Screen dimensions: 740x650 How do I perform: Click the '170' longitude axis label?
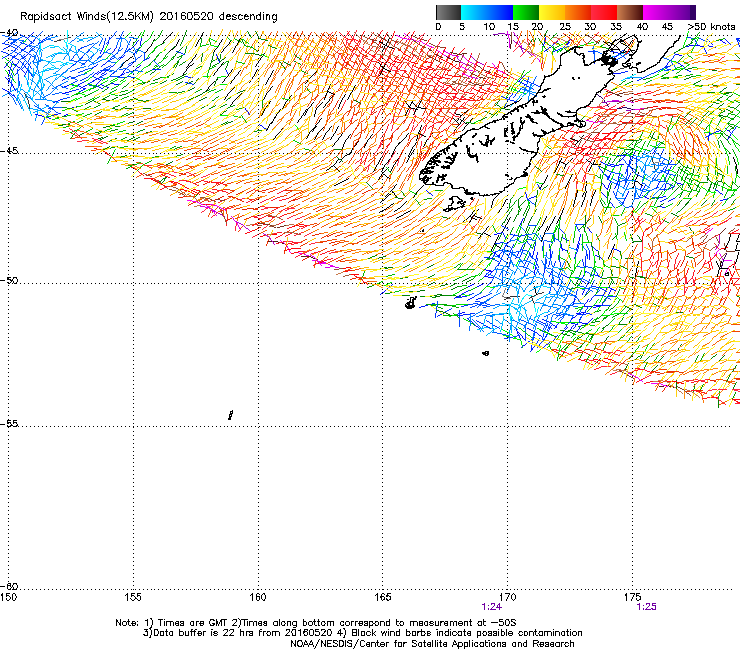click(507, 598)
